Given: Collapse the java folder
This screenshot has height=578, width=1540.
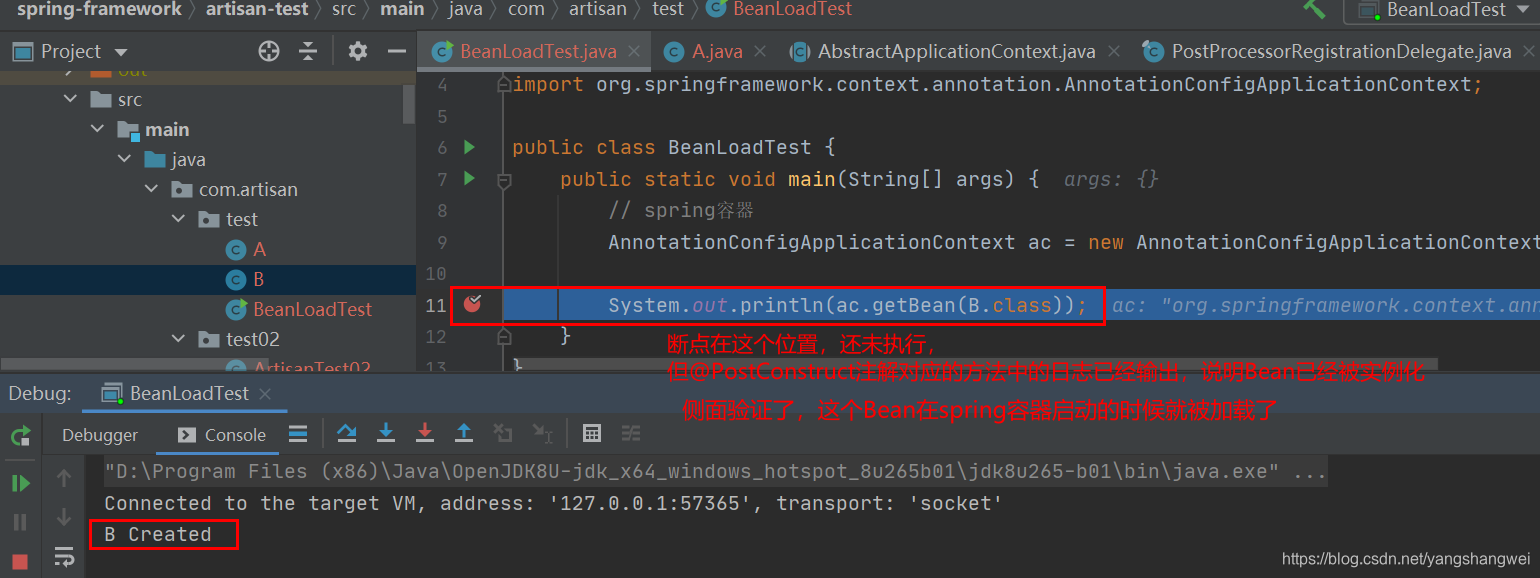Looking at the screenshot, I should (124, 159).
